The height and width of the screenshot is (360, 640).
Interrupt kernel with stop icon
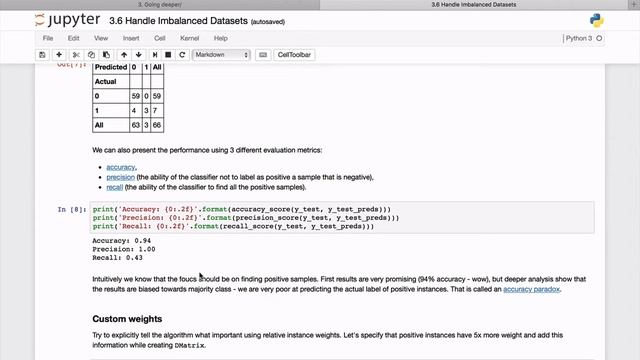(x=168, y=55)
